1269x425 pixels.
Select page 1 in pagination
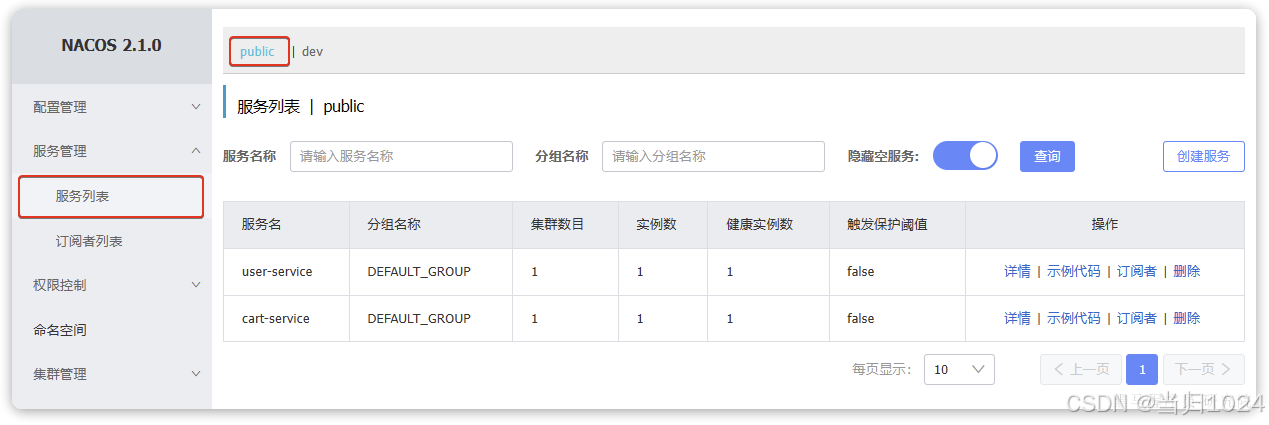click(1142, 369)
